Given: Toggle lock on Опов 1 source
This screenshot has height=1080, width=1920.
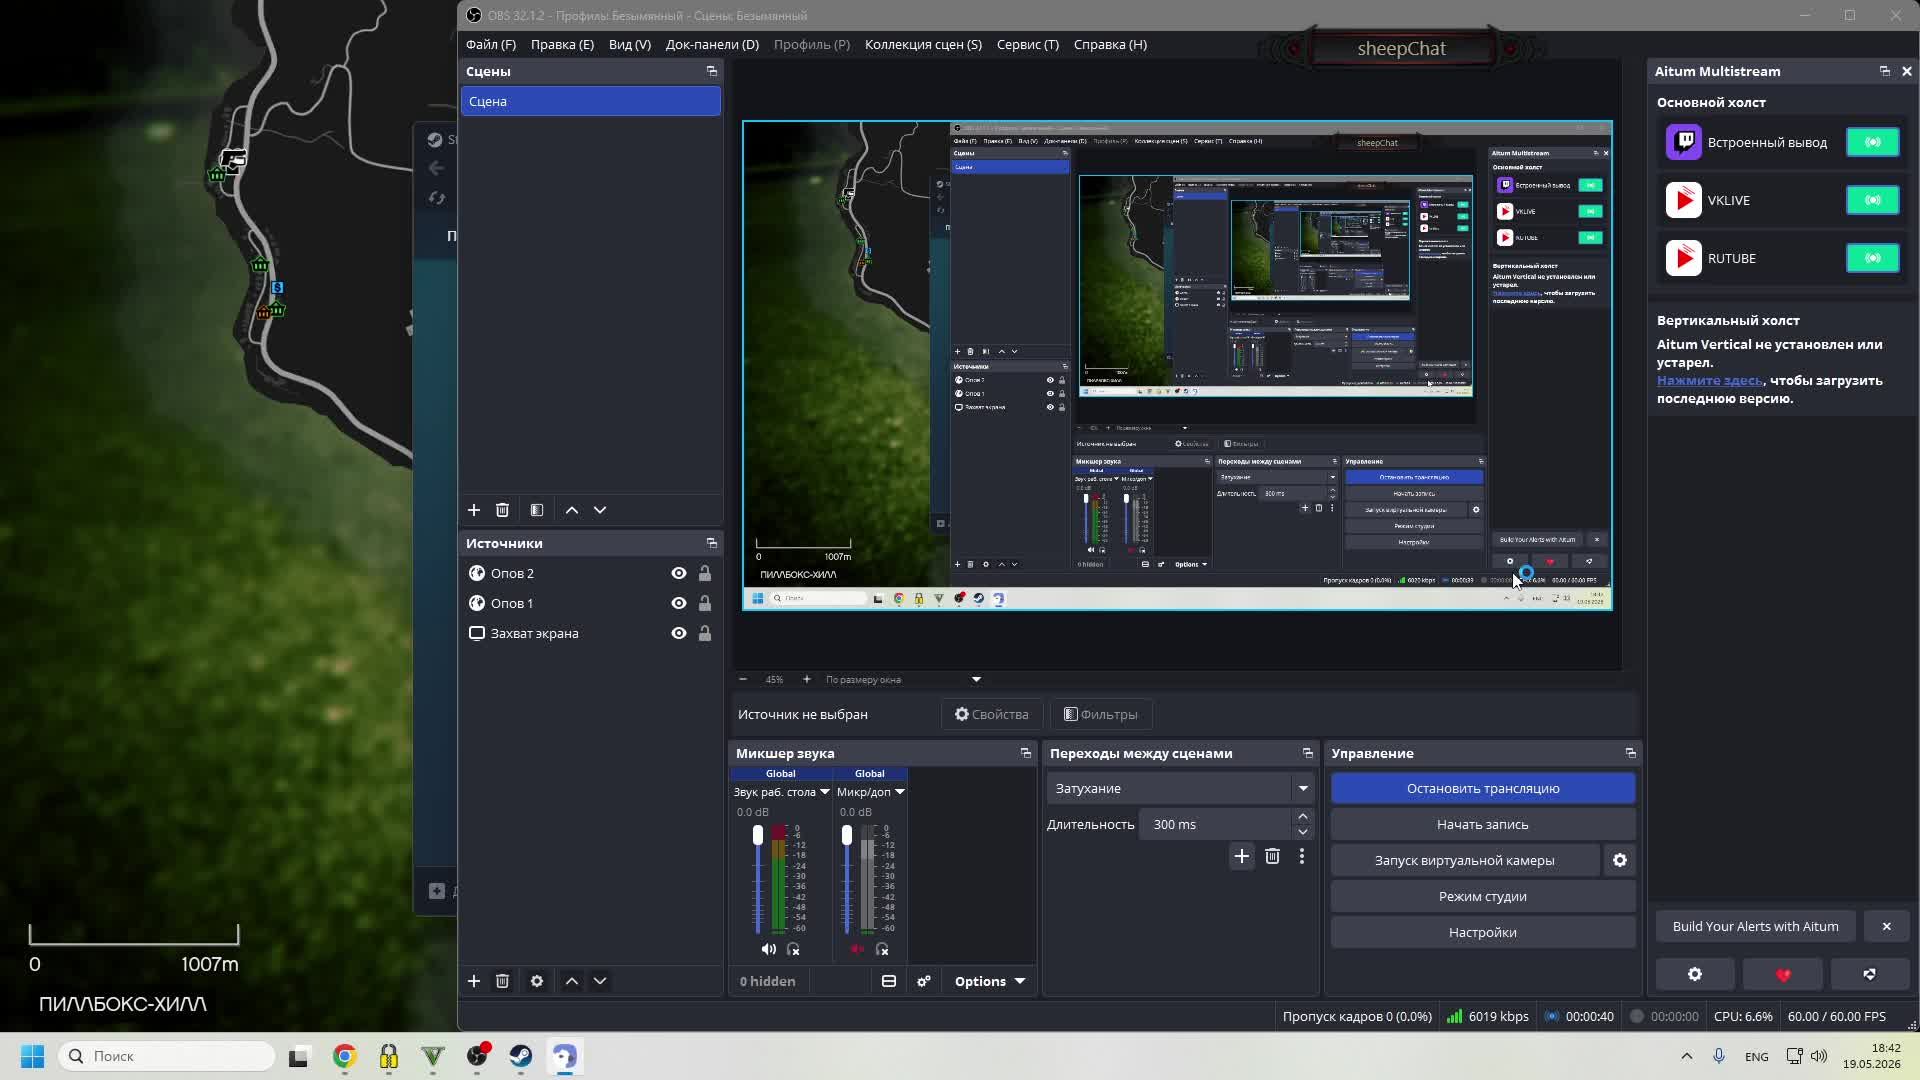Looking at the screenshot, I should (x=705, y=603).
